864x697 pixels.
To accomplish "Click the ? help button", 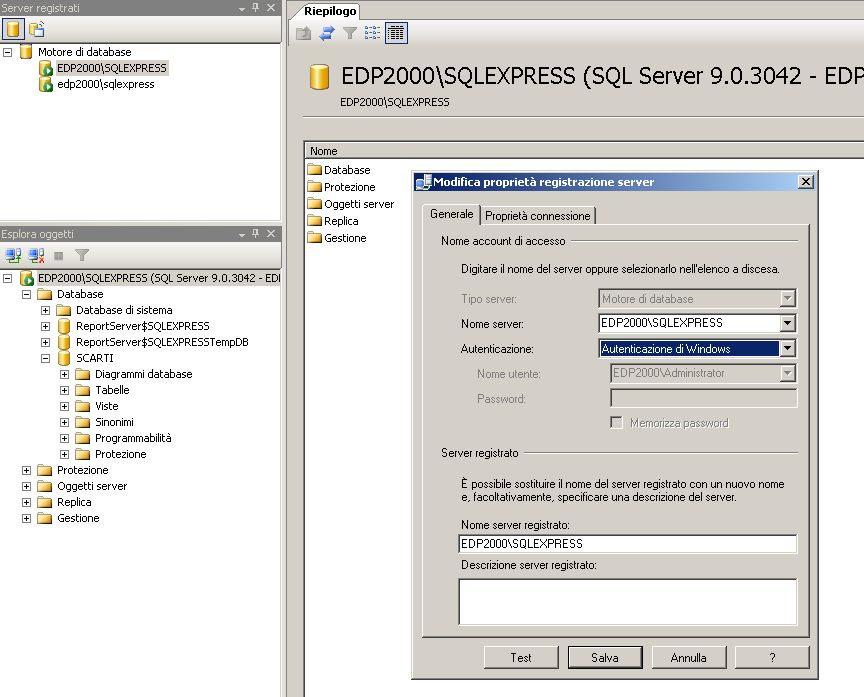I will click(772, 657).
